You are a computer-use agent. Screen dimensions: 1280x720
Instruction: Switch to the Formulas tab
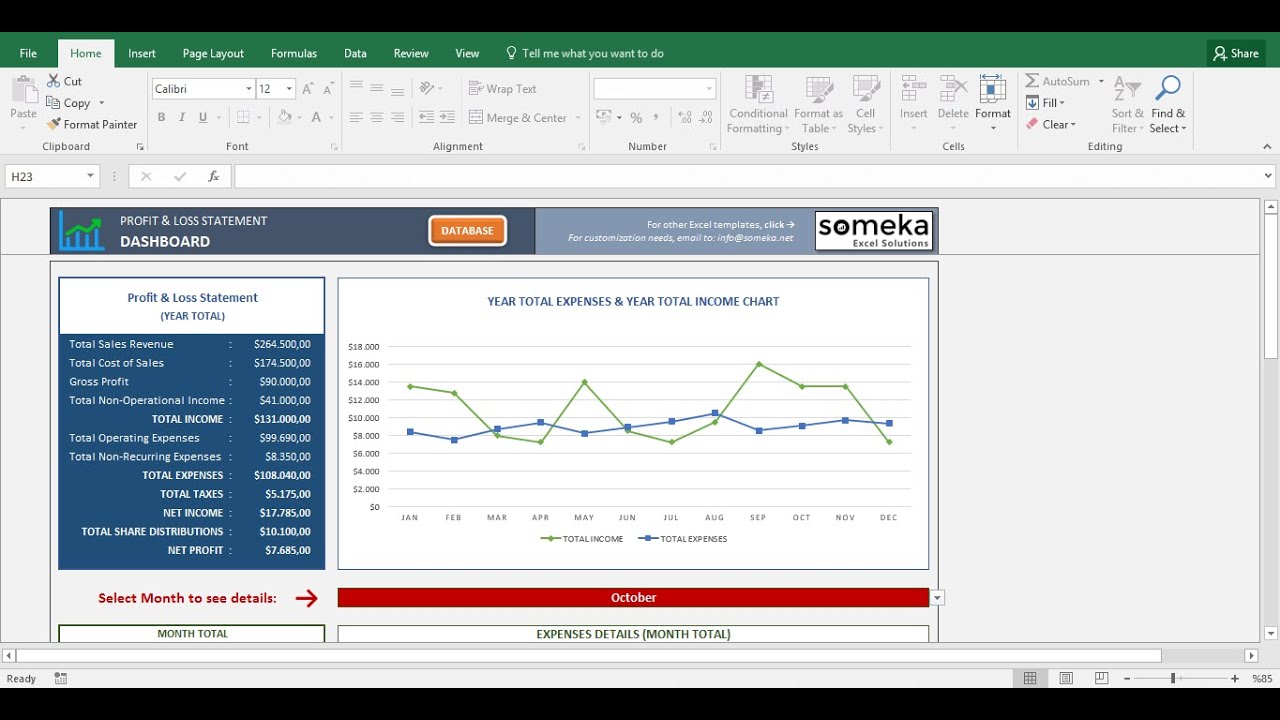pyautogui.click(x=294, y=53)
